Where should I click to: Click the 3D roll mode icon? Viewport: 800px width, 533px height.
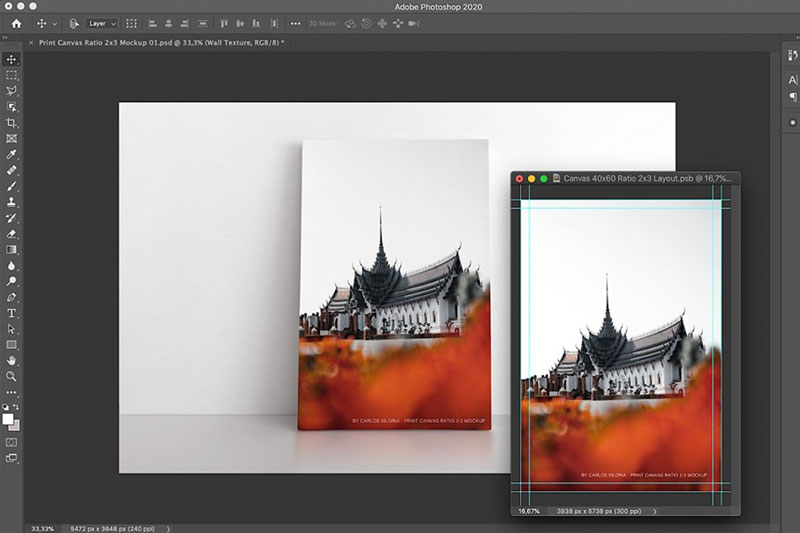point(366,23)
